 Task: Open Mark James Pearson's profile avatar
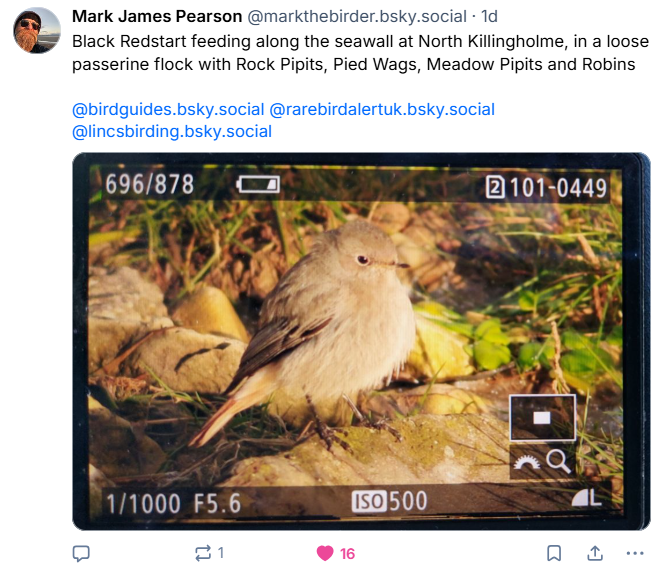point(37,31)
